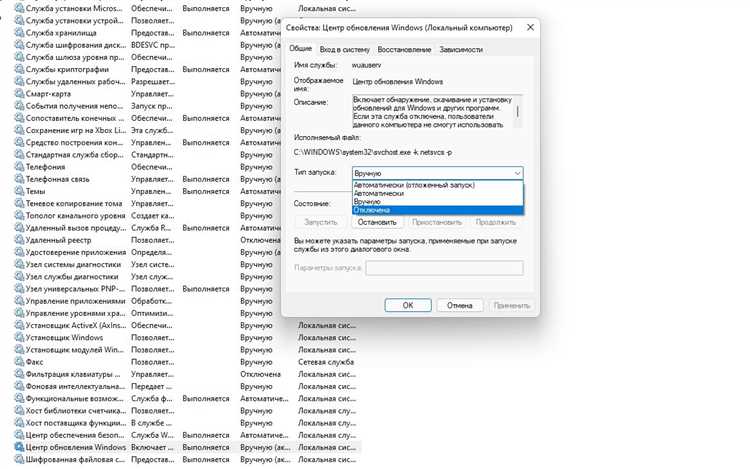Click gear icon beside Темы

[x=19, y=191]
